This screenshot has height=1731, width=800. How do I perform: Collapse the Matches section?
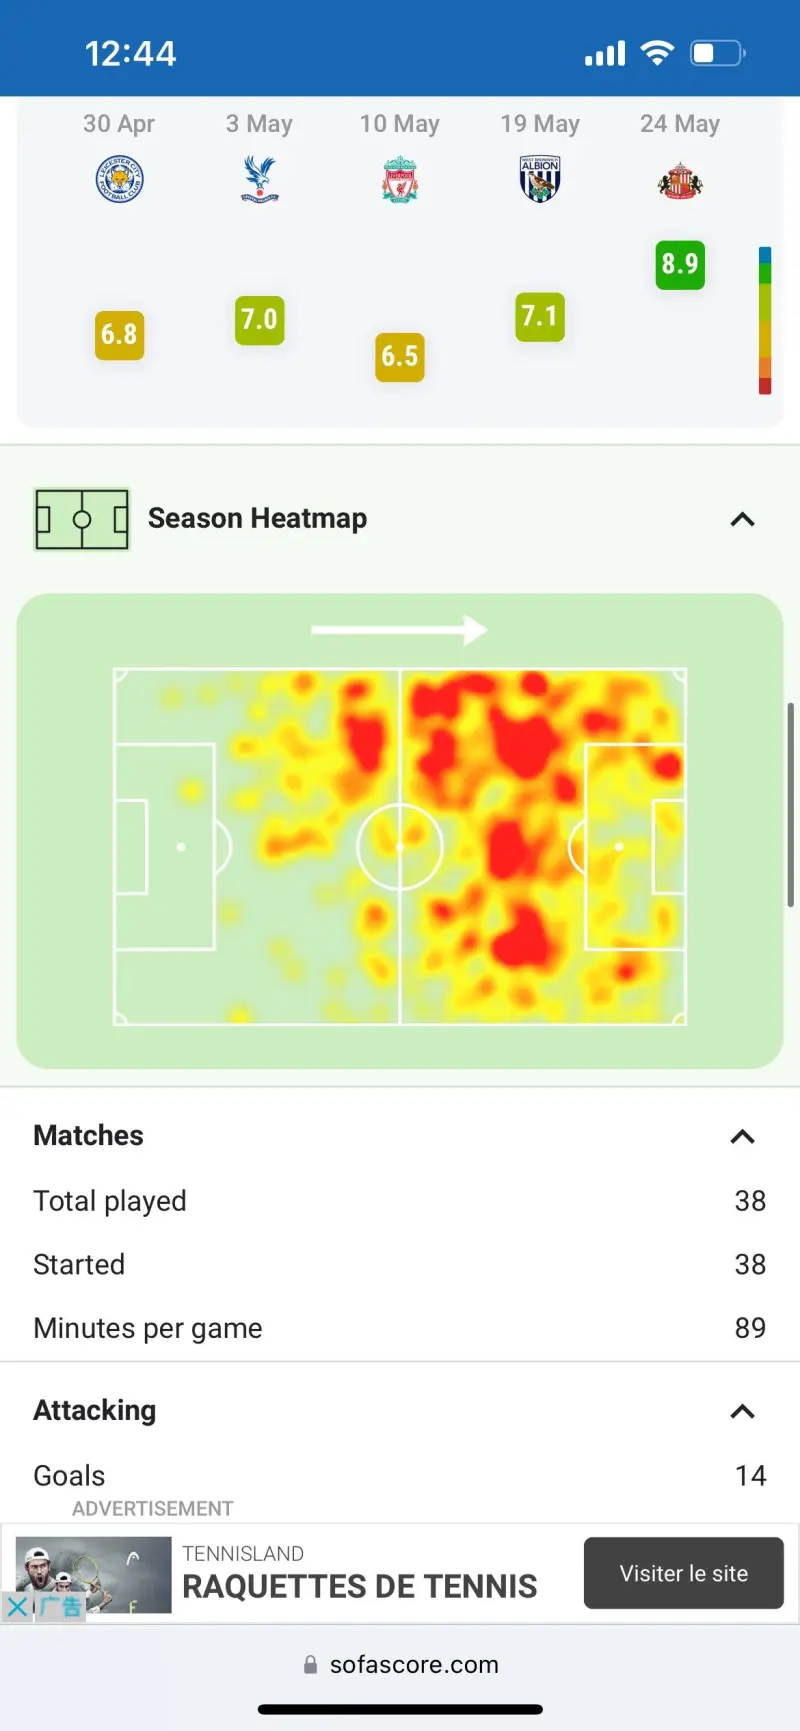pyautogui.click(x=742, y=1136)
